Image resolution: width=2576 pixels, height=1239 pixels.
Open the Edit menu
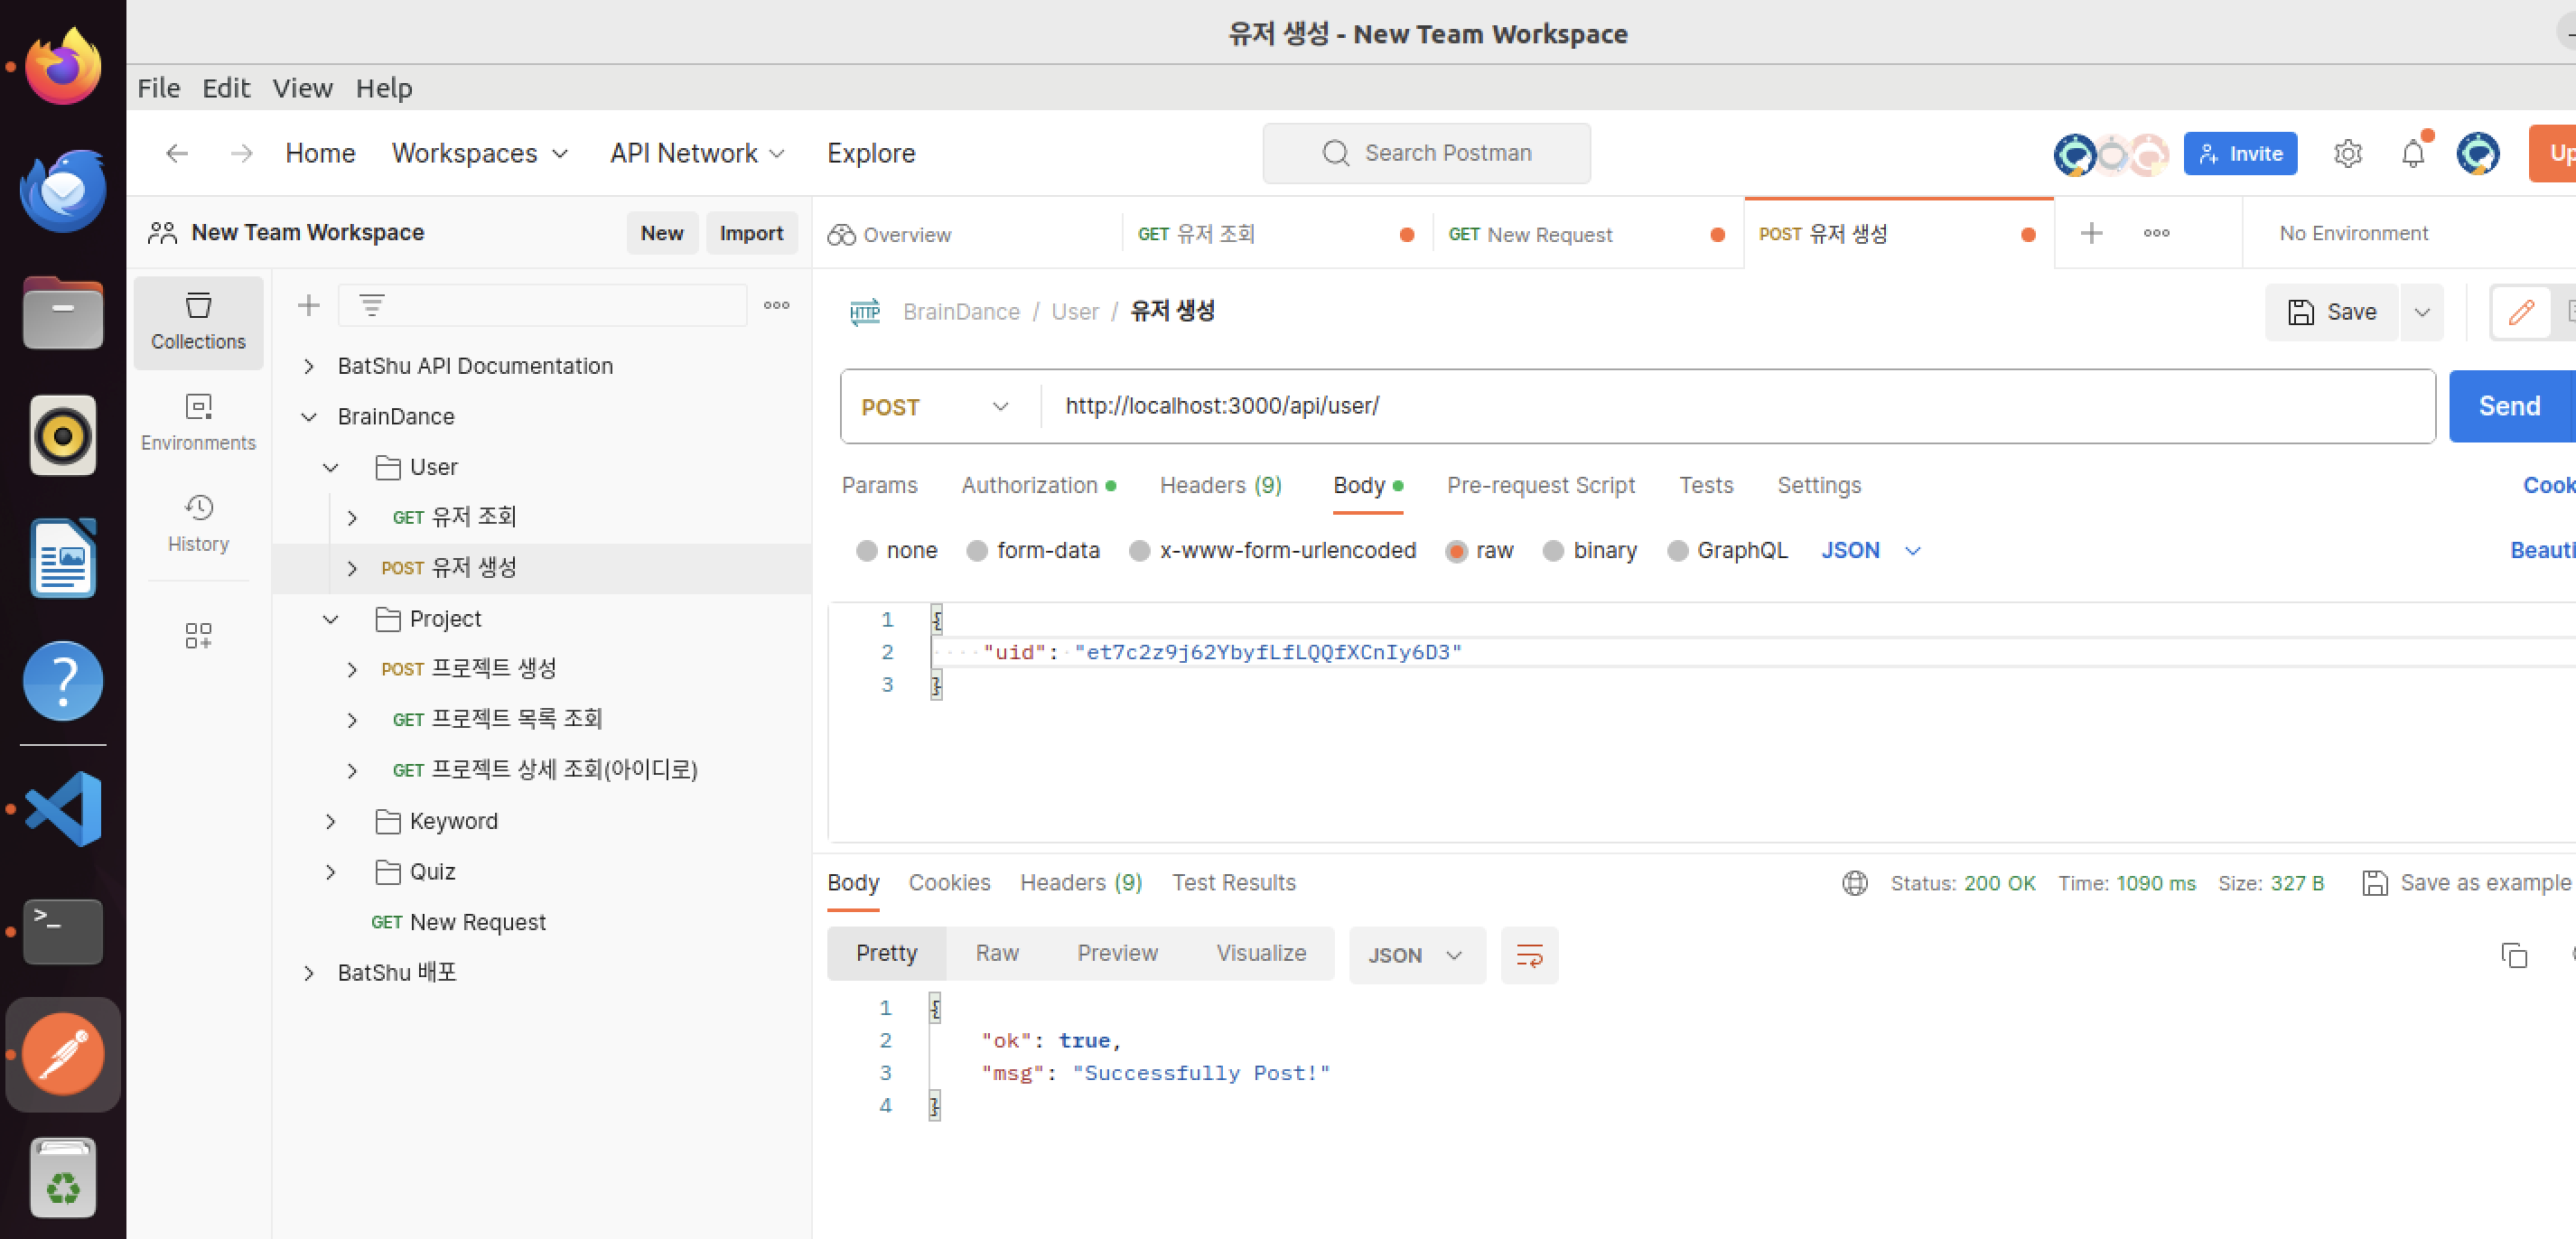click(x=226, y=88)
